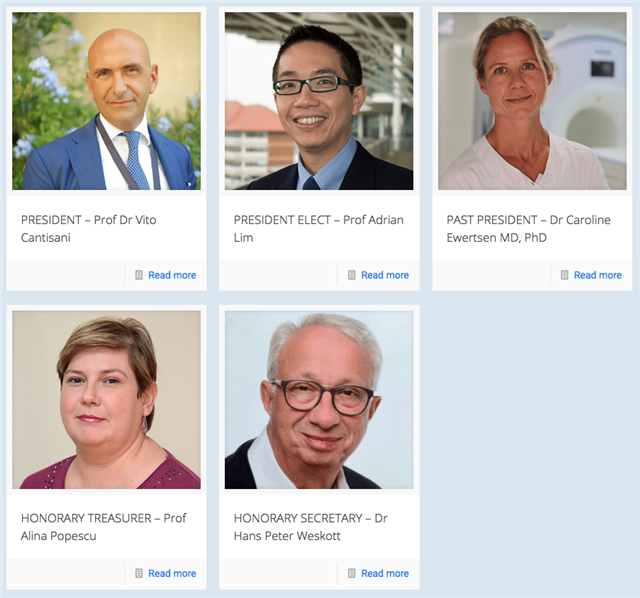Click document icon beside Alina Popescu's Read more

click(139, 574)
